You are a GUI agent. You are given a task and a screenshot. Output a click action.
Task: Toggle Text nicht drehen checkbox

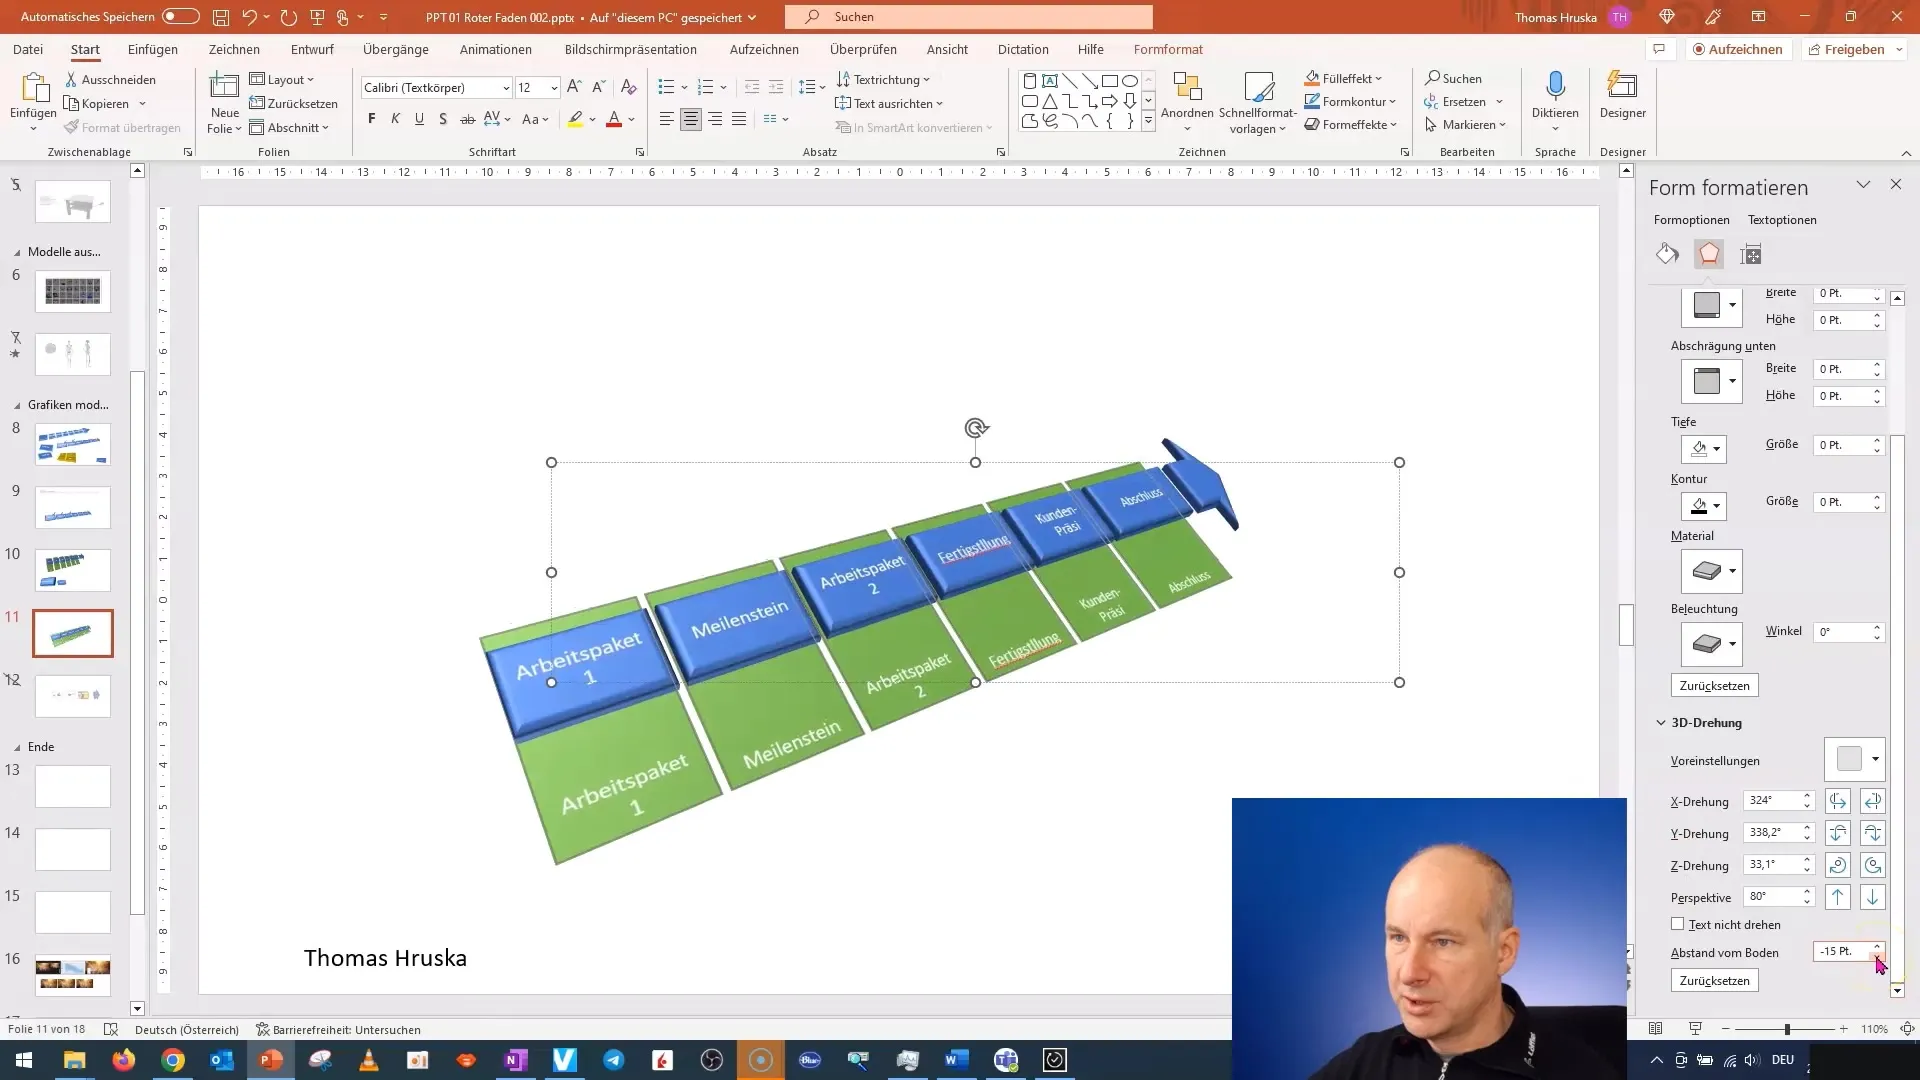1677,923
